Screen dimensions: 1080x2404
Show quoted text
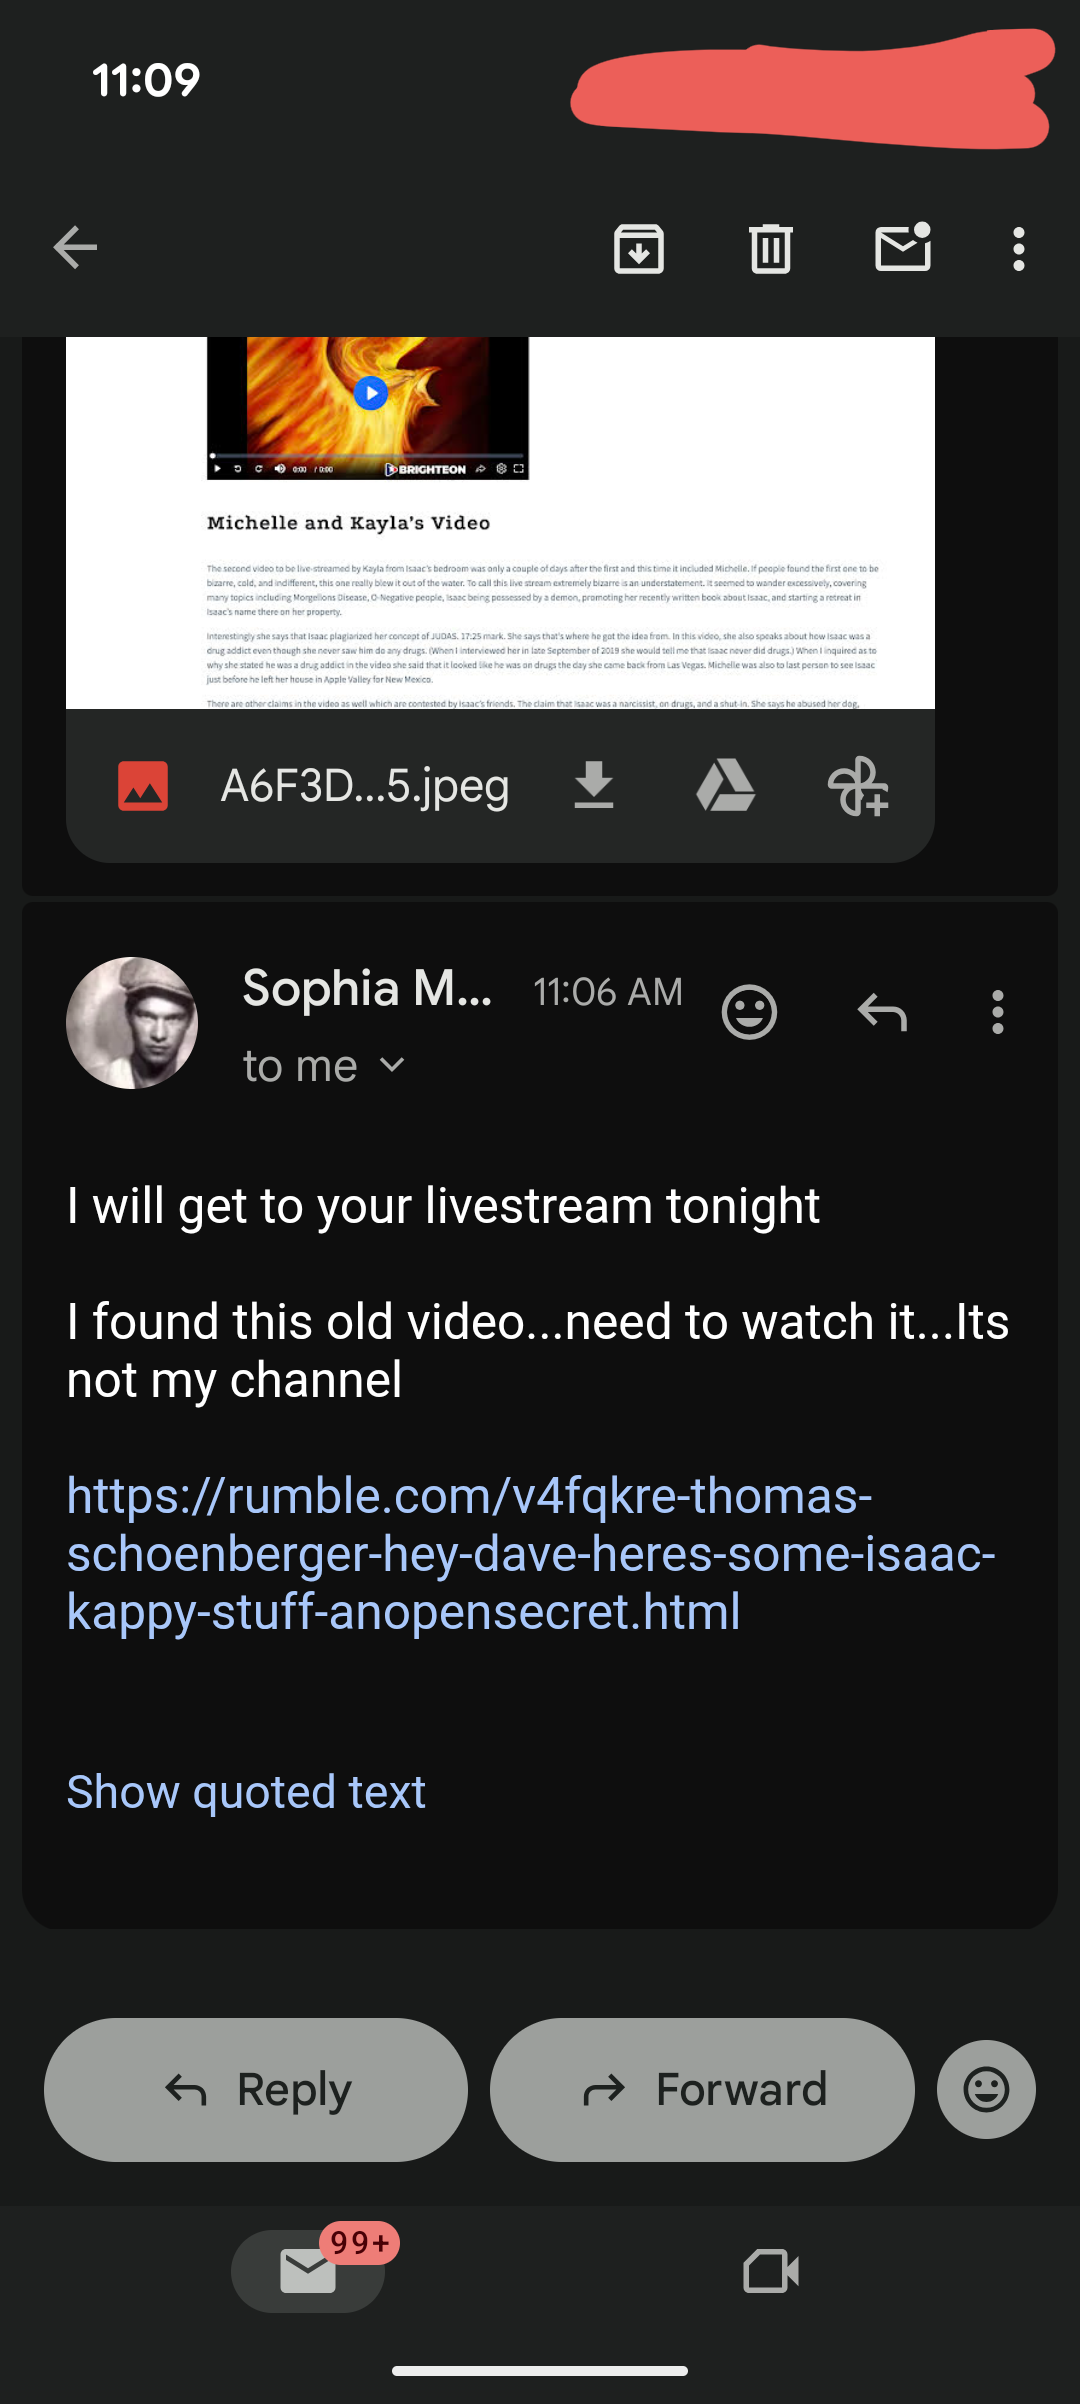pyautogui.click(x=246, y=1792)
